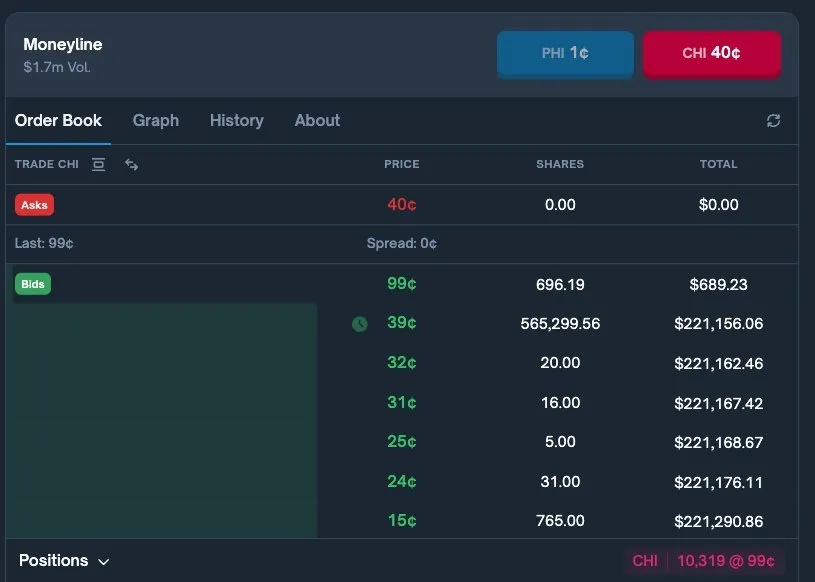Click the TRADE CHI label
The image size is (815, 582).
pos(47,164)
